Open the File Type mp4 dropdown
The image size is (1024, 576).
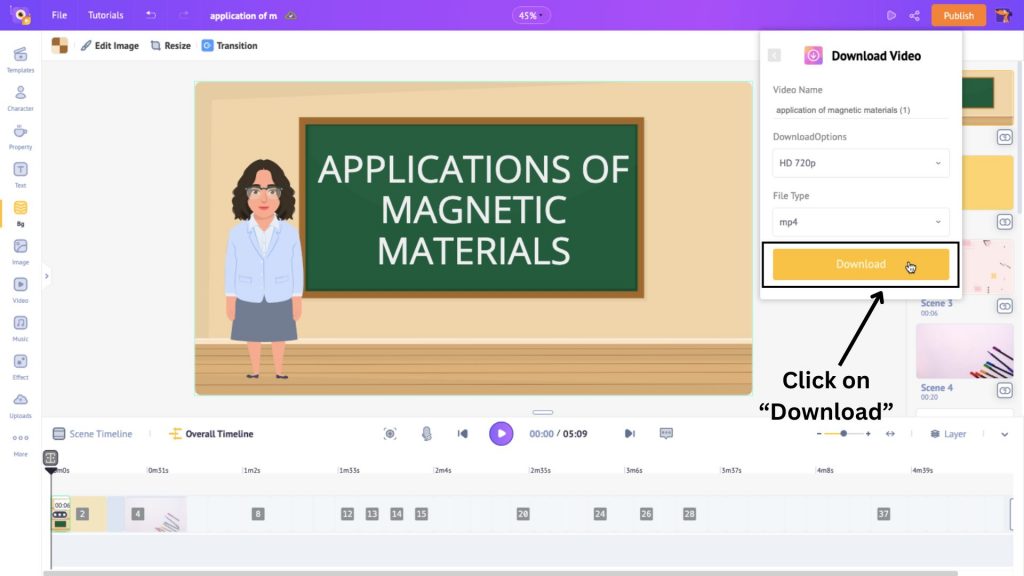click(x=860, y=222)
